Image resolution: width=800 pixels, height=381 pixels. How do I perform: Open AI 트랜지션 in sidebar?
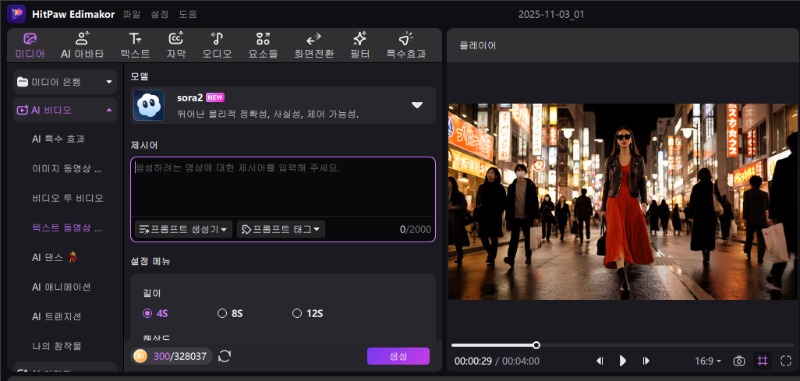[56, 317]
